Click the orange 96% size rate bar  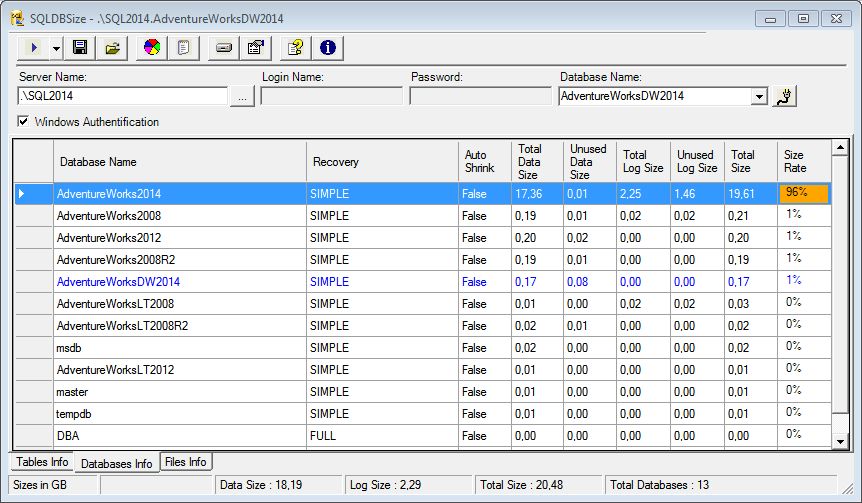pos(803,194)
